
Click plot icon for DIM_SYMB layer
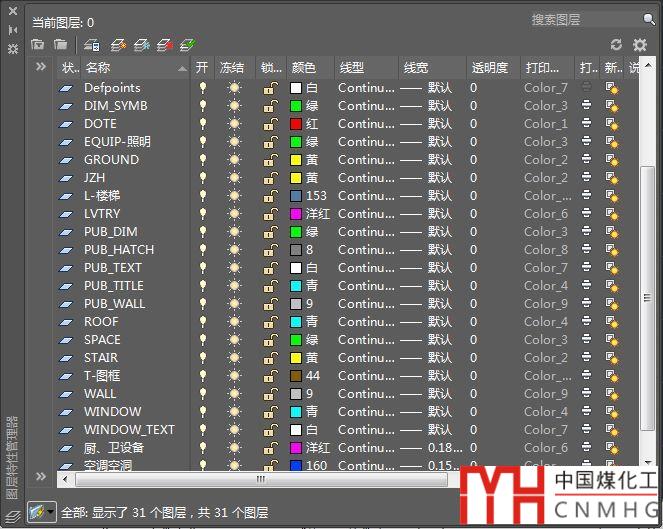pos(586,105)
